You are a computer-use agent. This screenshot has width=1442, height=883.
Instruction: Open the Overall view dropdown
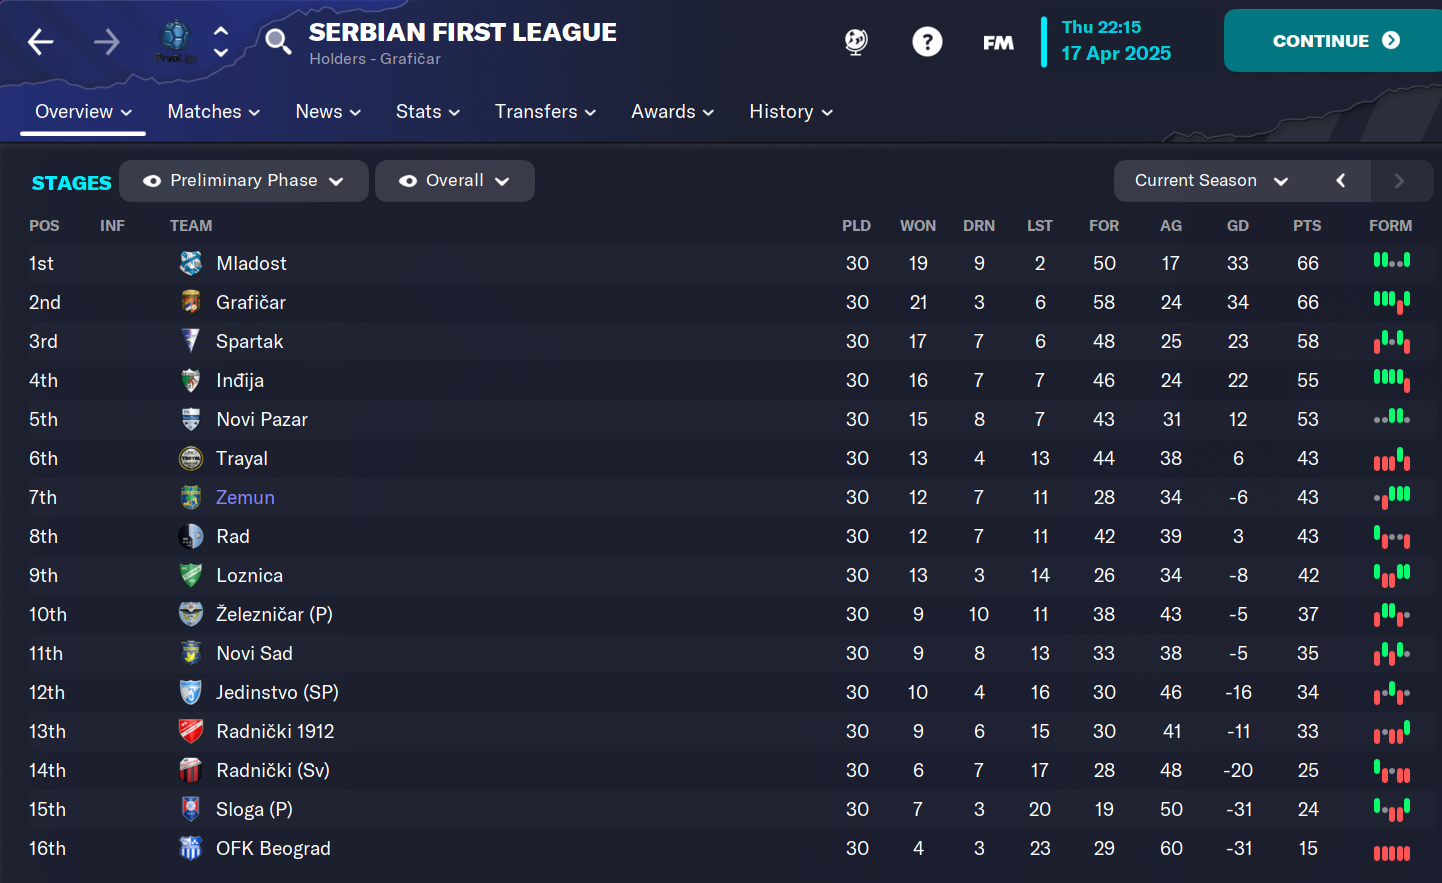click(x=455, y=181)
